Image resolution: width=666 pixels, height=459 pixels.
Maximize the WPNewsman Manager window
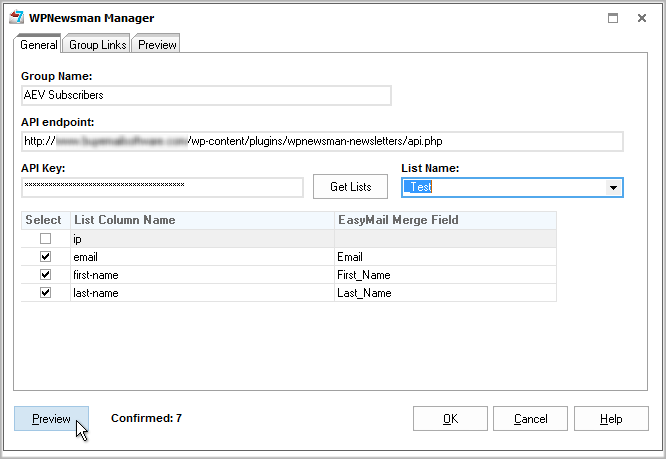612,18
